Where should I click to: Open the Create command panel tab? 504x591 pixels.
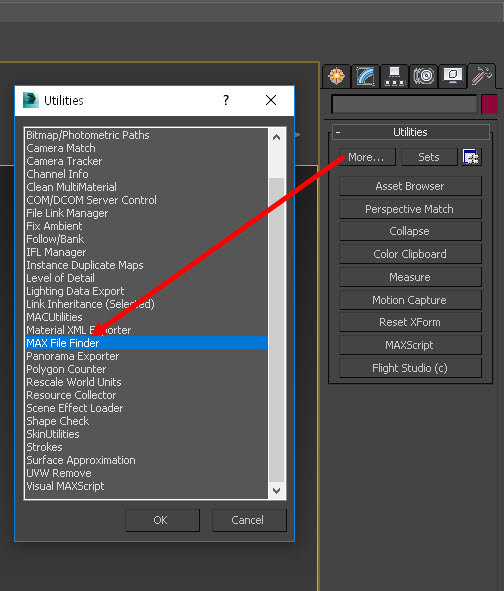[336, 76]
